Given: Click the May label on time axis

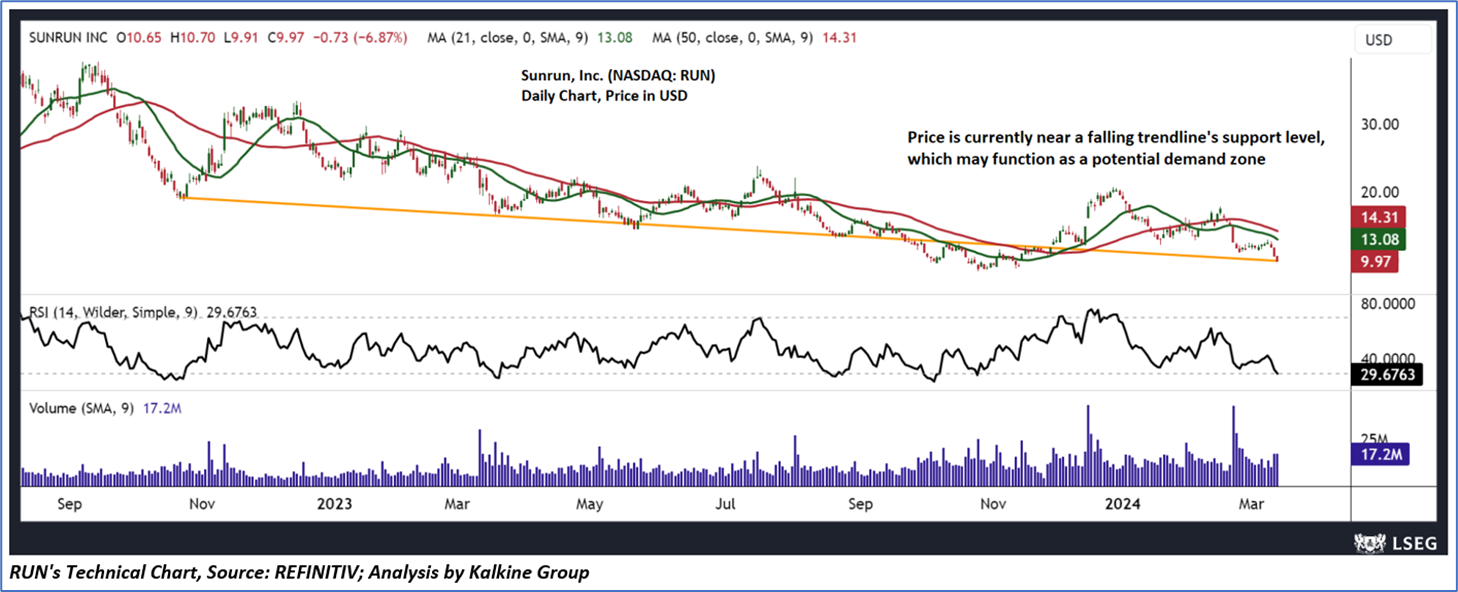Looking at the screenshot, I should (x=590, y=504).
